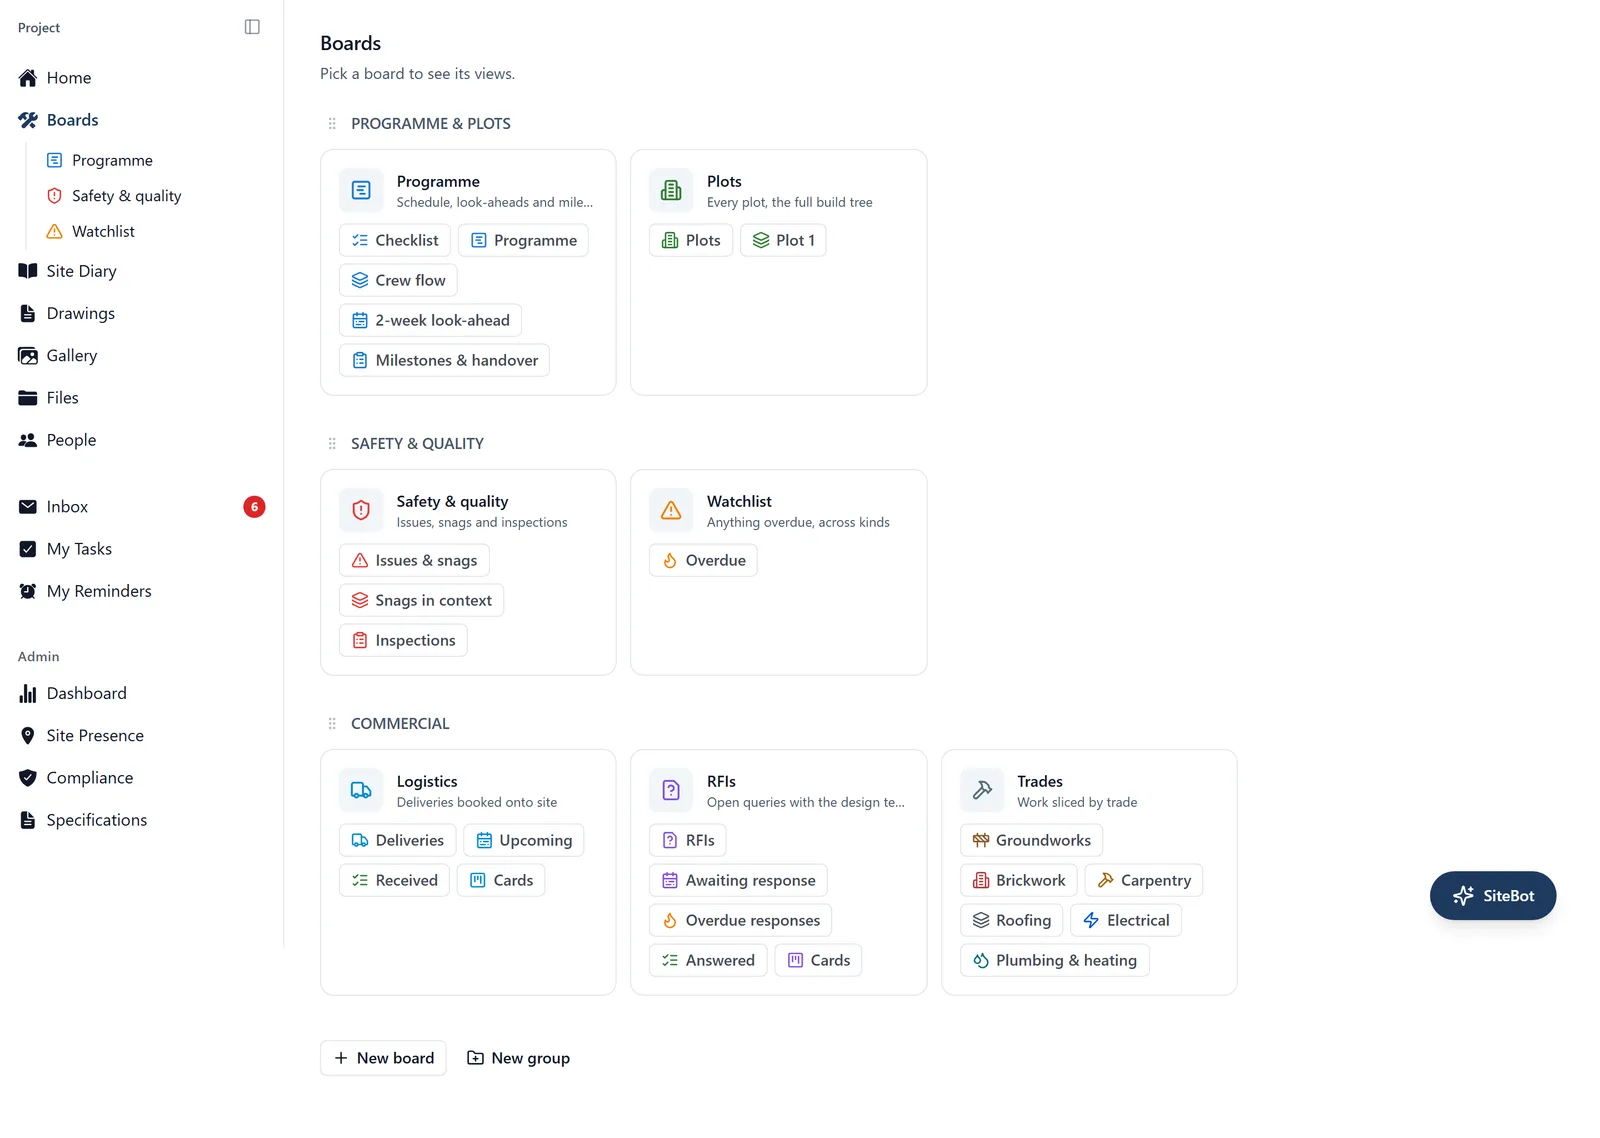Open Site Diary from the sidebar
This screenshot has width=1600, height=1138.
tap(141, 271)
